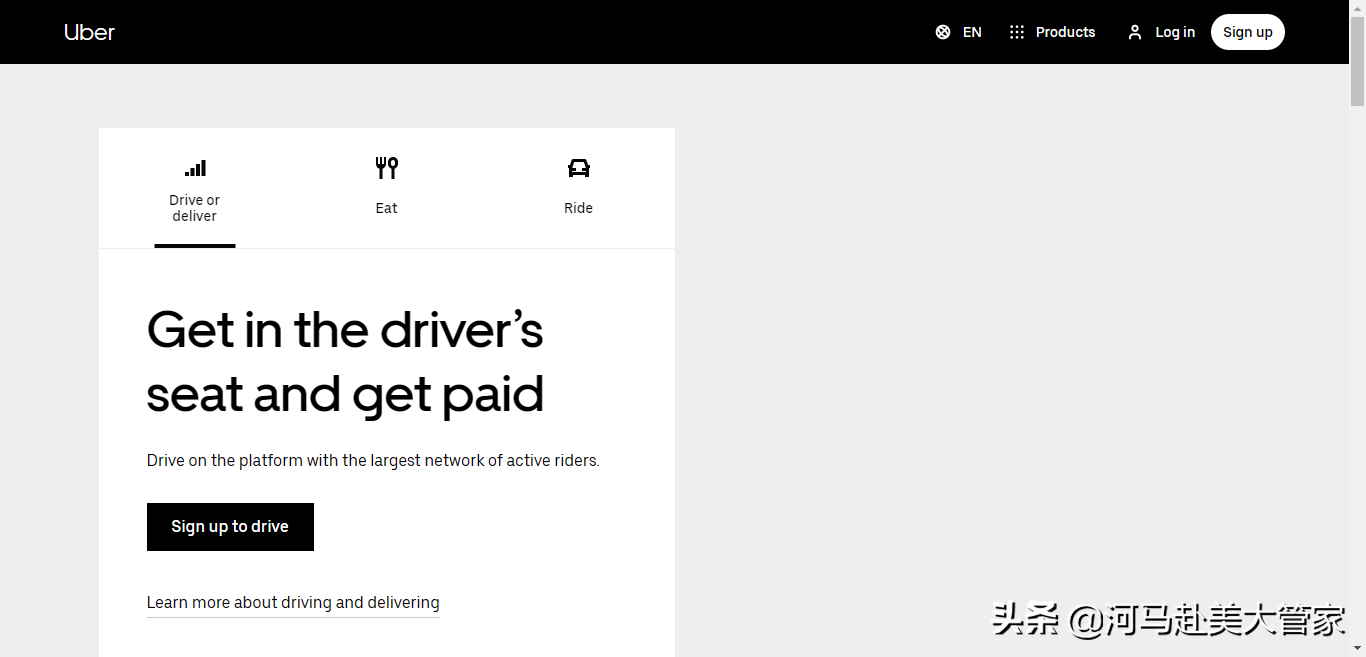This screenshot has width=1366, height=657.
Task: Click the headline "Get in the driver's seat and get paid"
Action: pyautogui.click(x=345, y=362)
